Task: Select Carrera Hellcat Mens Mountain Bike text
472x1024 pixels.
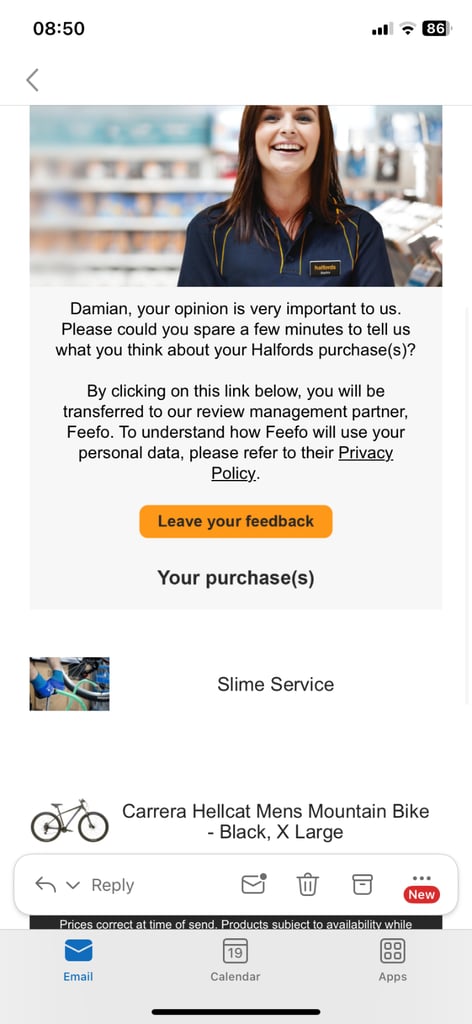Action: click(275, 822)
